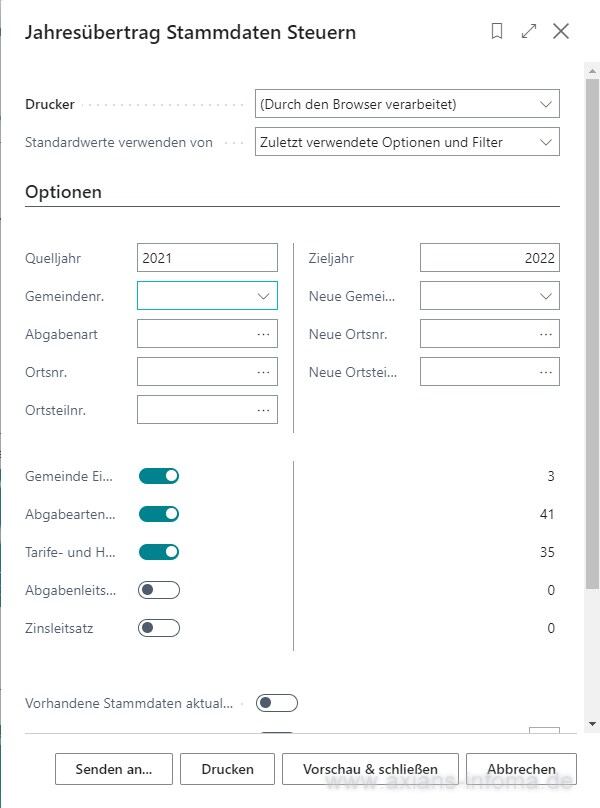
Task: Disable the Gemeinde Ei... toggle
Action: 159,476
